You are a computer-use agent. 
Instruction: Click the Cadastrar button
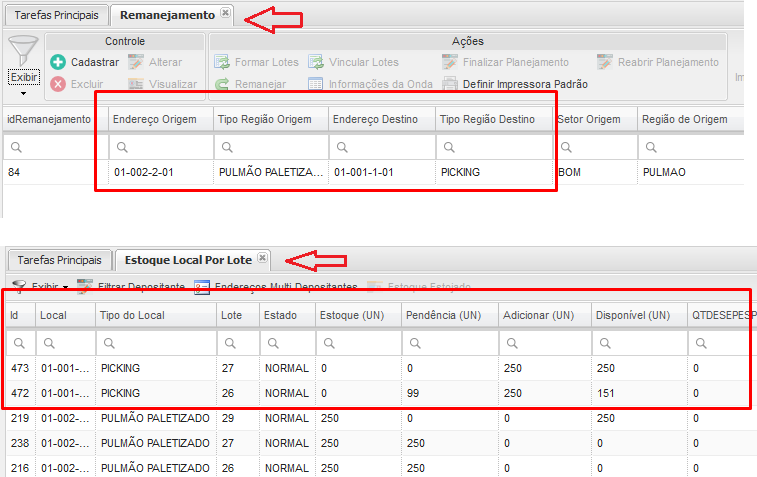pyautogui.click(x=85, y=62)
